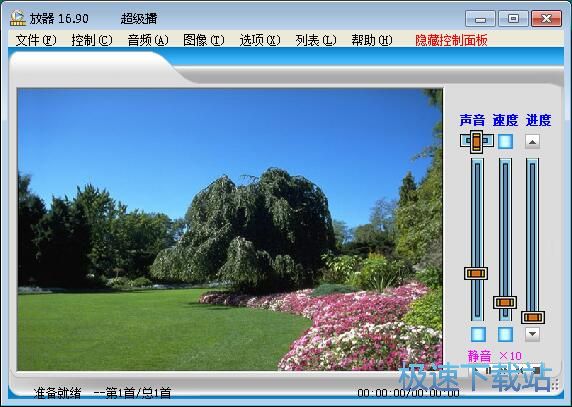This screenshot has height=407, width=572.
Task: Click the player app icon in title bar
Action: (x=18, y=18)
